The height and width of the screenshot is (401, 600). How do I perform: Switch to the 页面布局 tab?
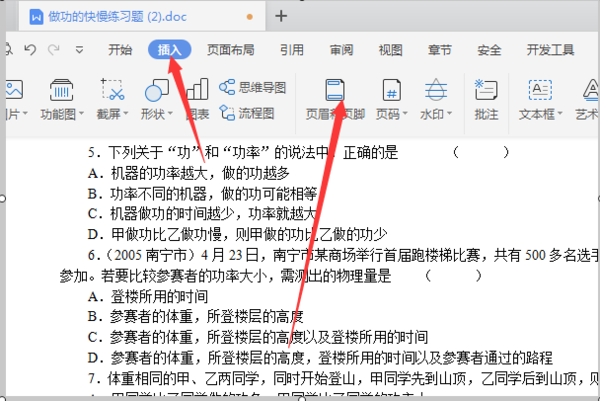231,50
